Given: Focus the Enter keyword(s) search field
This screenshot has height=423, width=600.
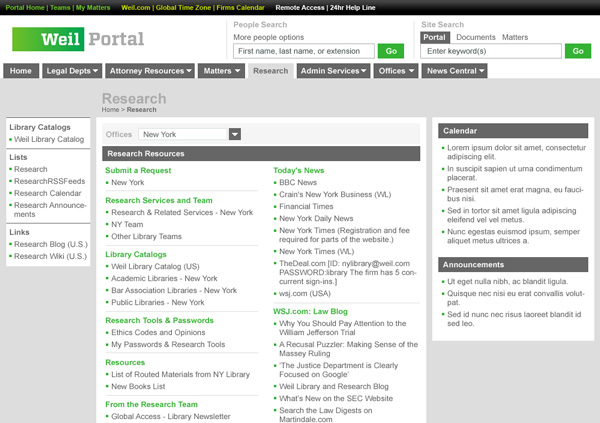Looking at the screenshot, I should 491,51.
